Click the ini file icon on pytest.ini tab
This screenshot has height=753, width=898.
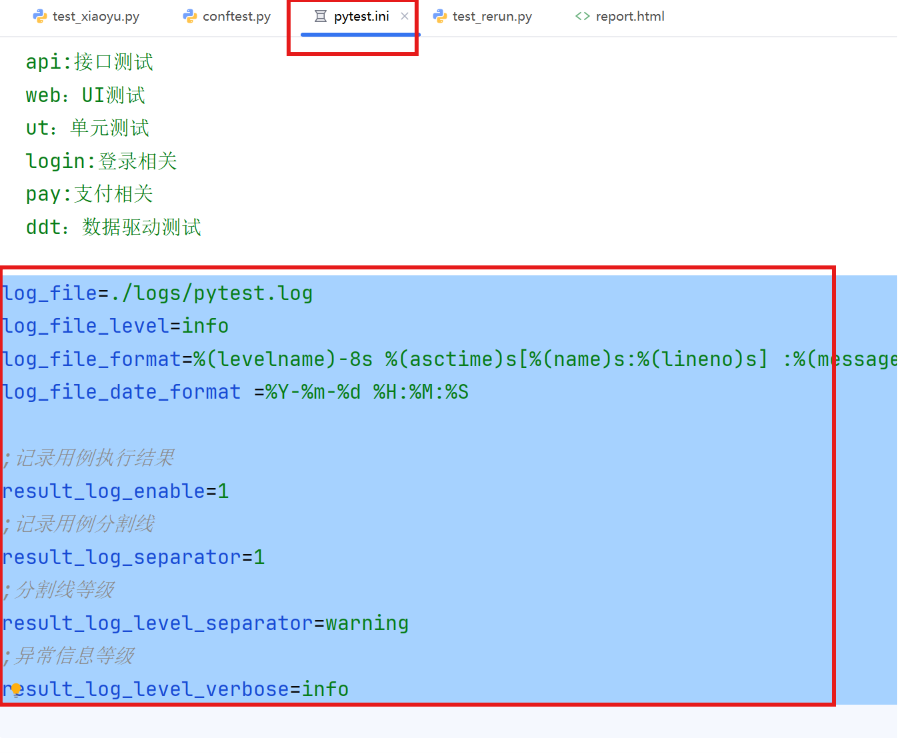coord(320,16)
